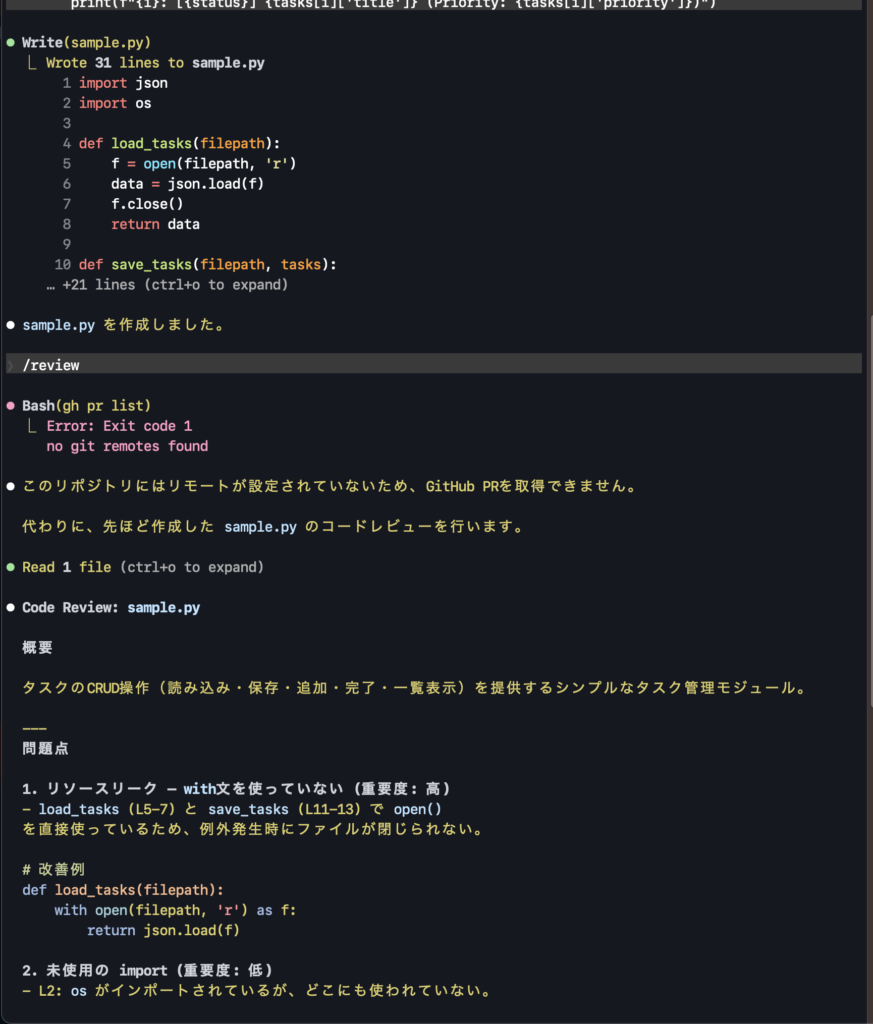Click the 'Wrote 31 lines to sample.py' summary
Screen dimensions: 873x1024
click(155, 63)
